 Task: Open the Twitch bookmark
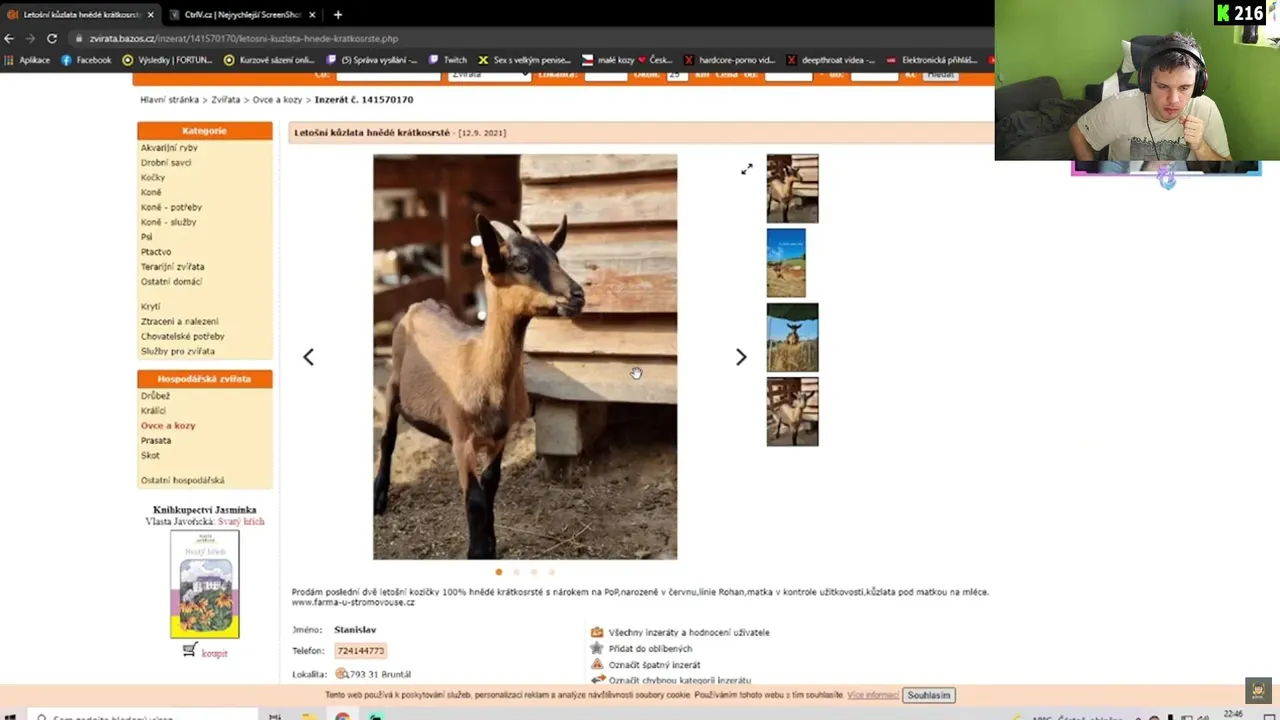point(448,60)
